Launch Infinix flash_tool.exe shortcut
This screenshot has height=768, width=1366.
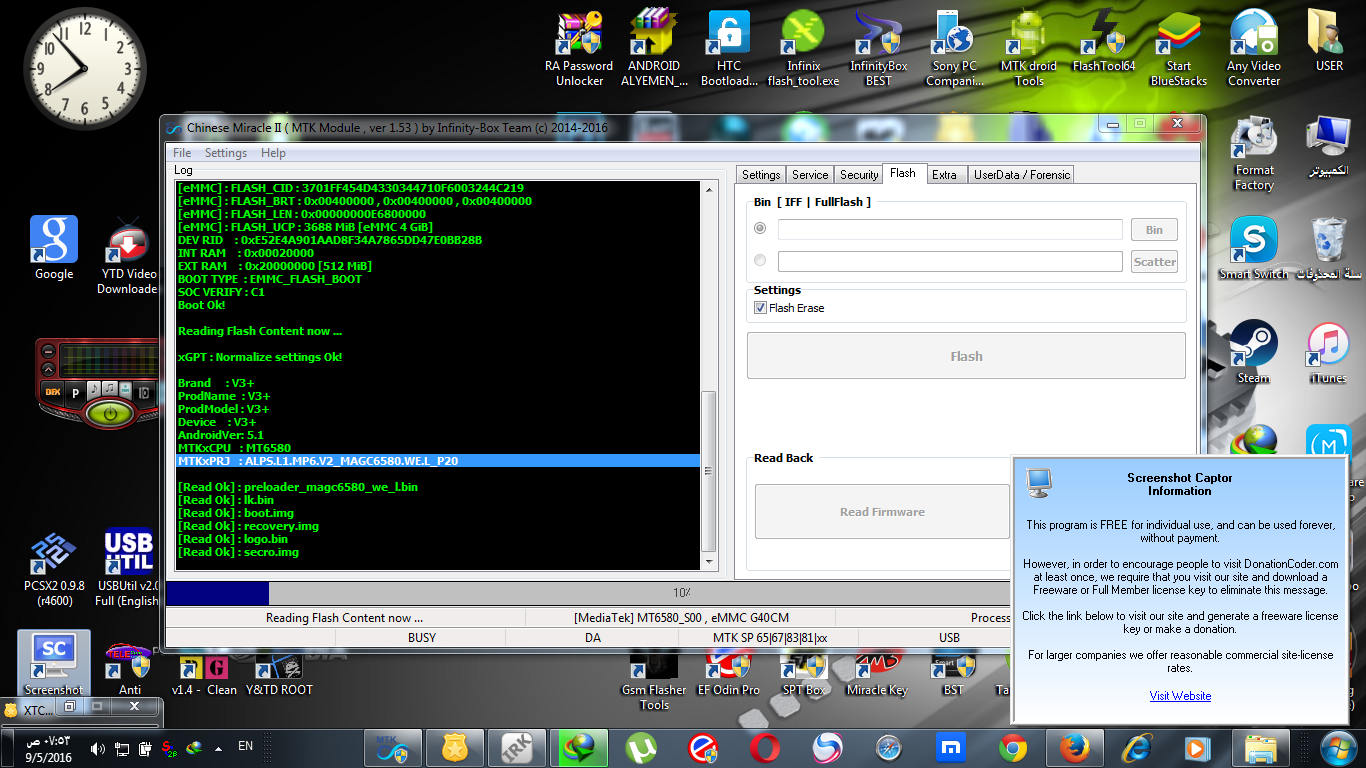(803, 48)
